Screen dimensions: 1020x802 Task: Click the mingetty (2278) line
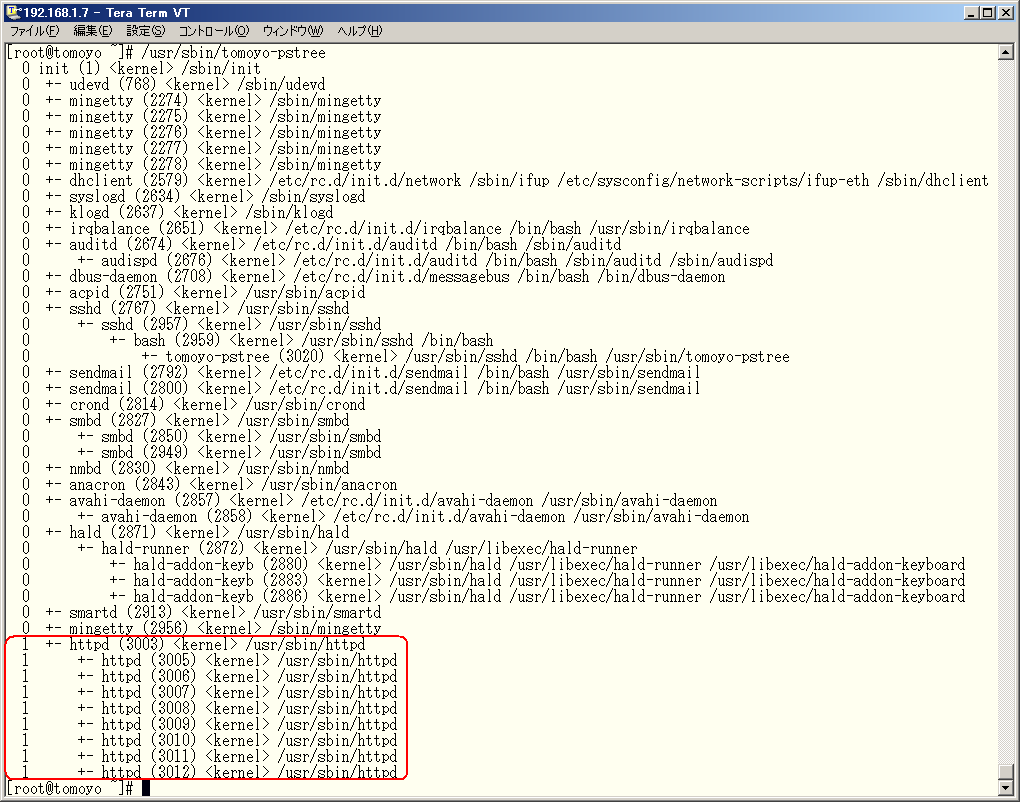point(201,165)
